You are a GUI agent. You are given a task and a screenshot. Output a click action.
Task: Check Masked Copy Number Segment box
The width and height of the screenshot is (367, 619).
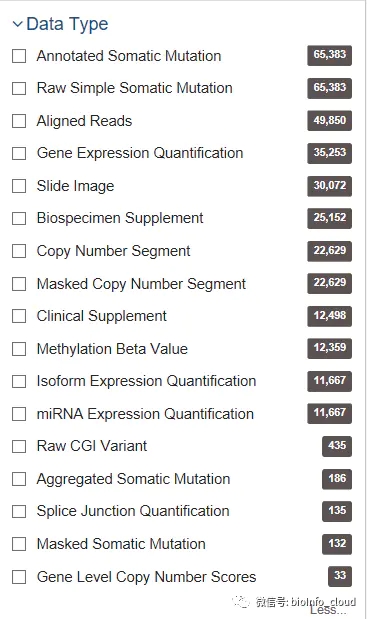point(19,284)
